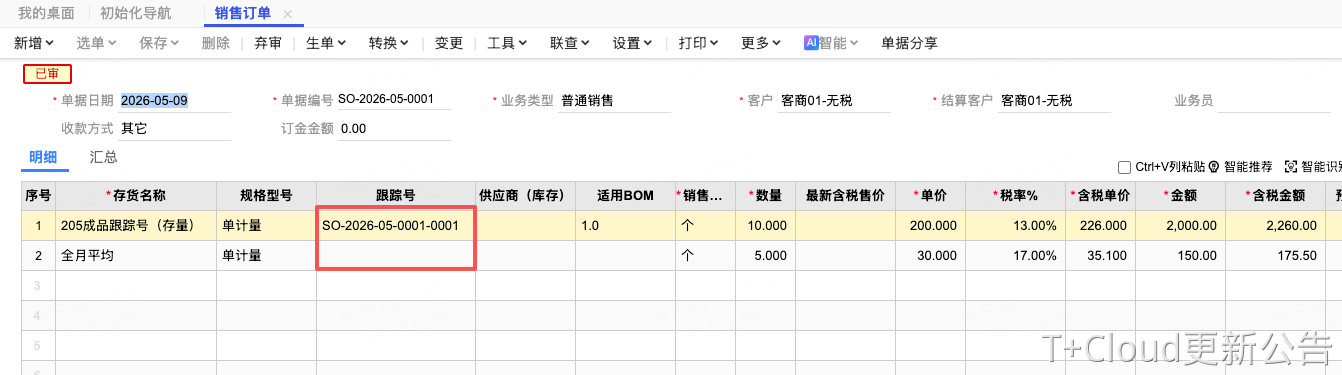
Task: Click the 单据日期 field 2026-05-09
Action: 175,101
